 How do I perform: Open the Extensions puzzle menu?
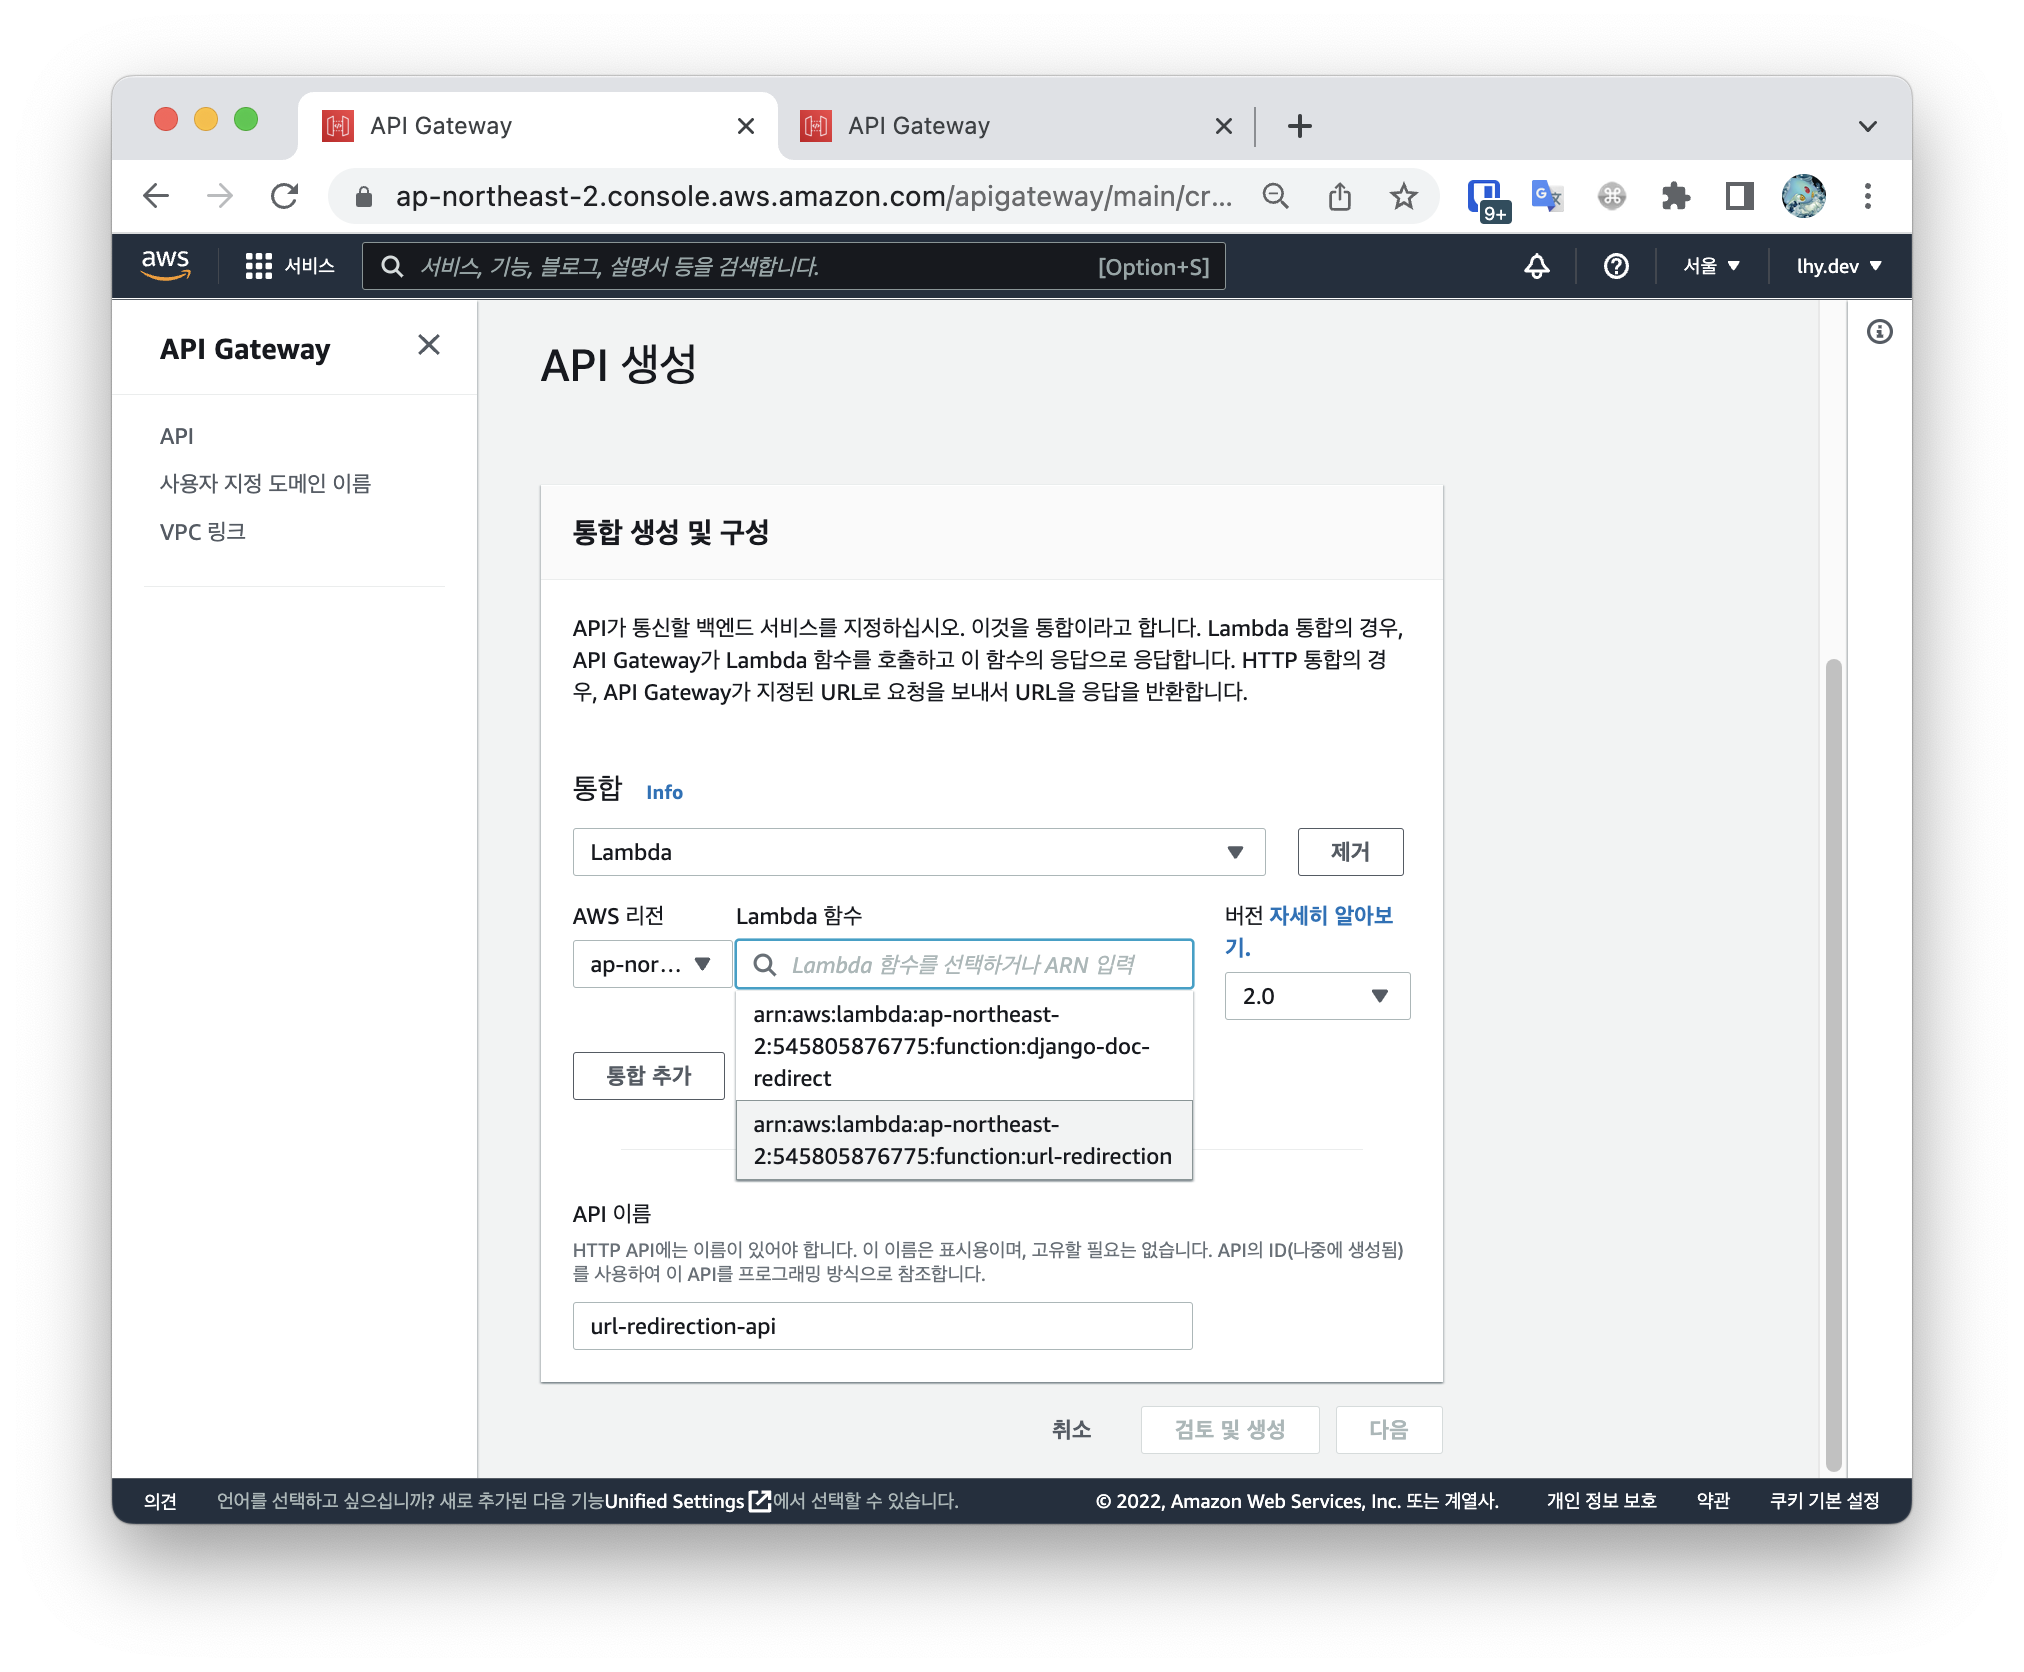tap(1676, 196)
